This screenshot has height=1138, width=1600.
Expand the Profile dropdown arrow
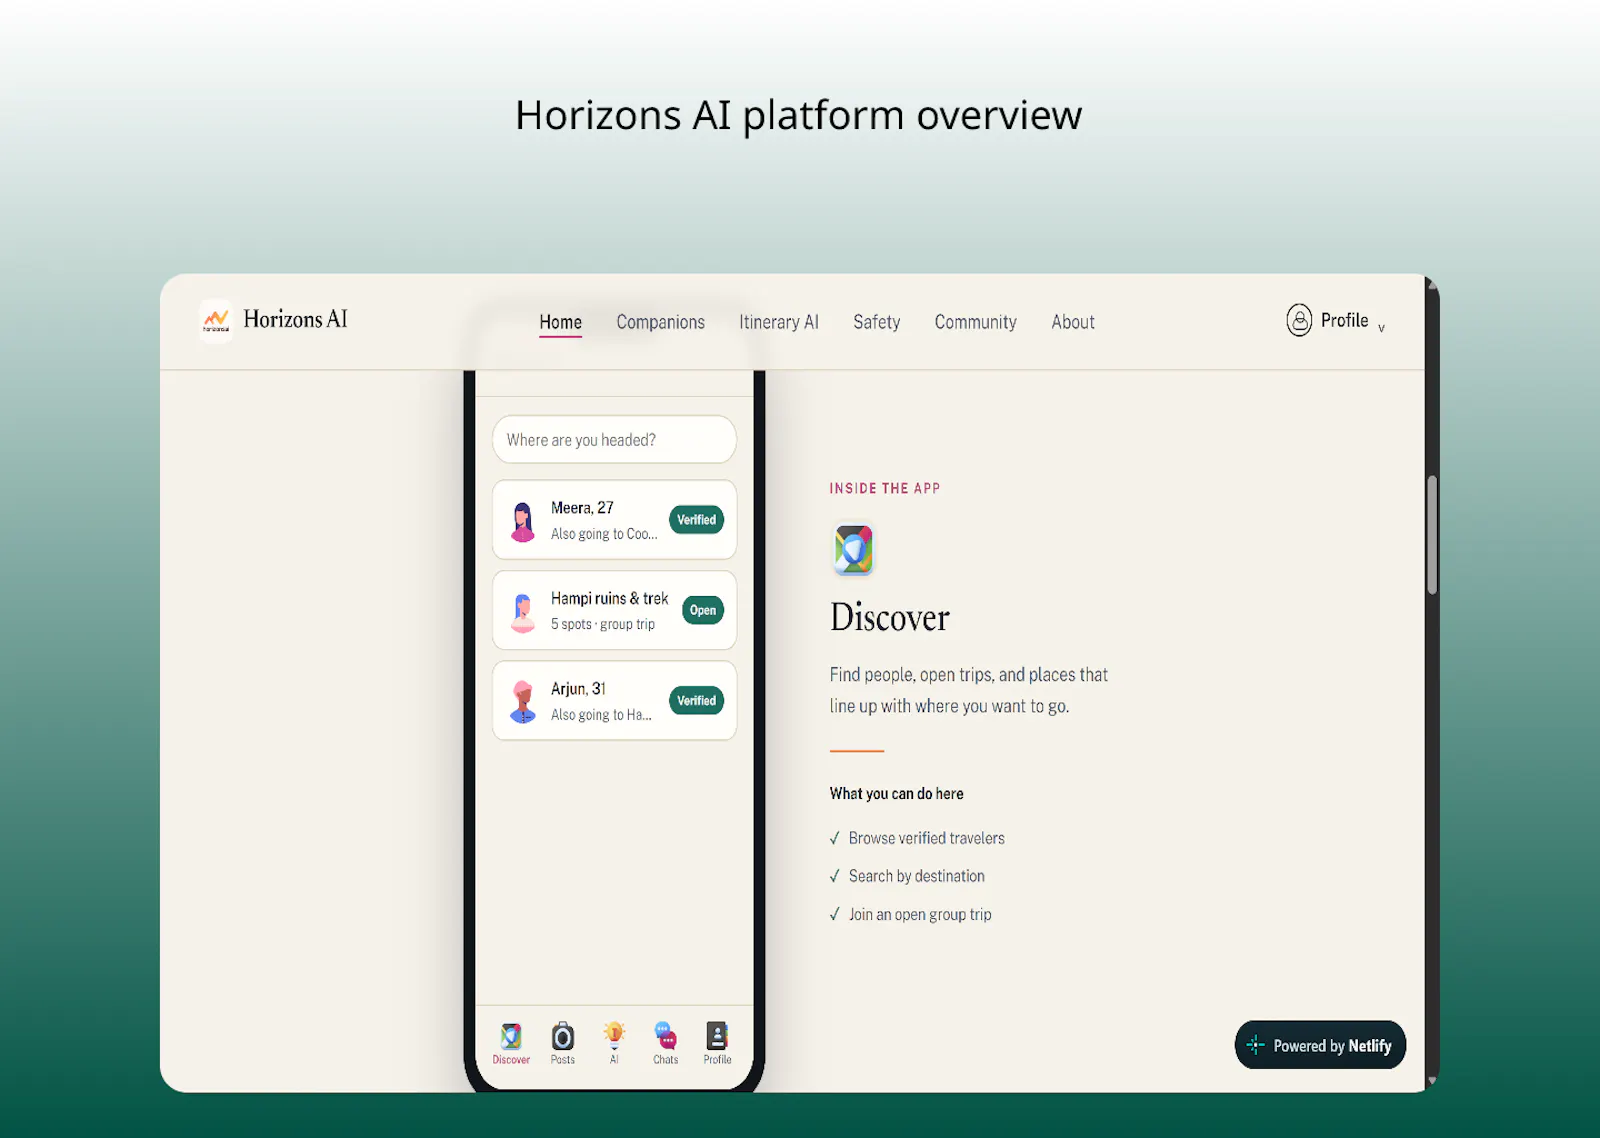coord(1381,328)
